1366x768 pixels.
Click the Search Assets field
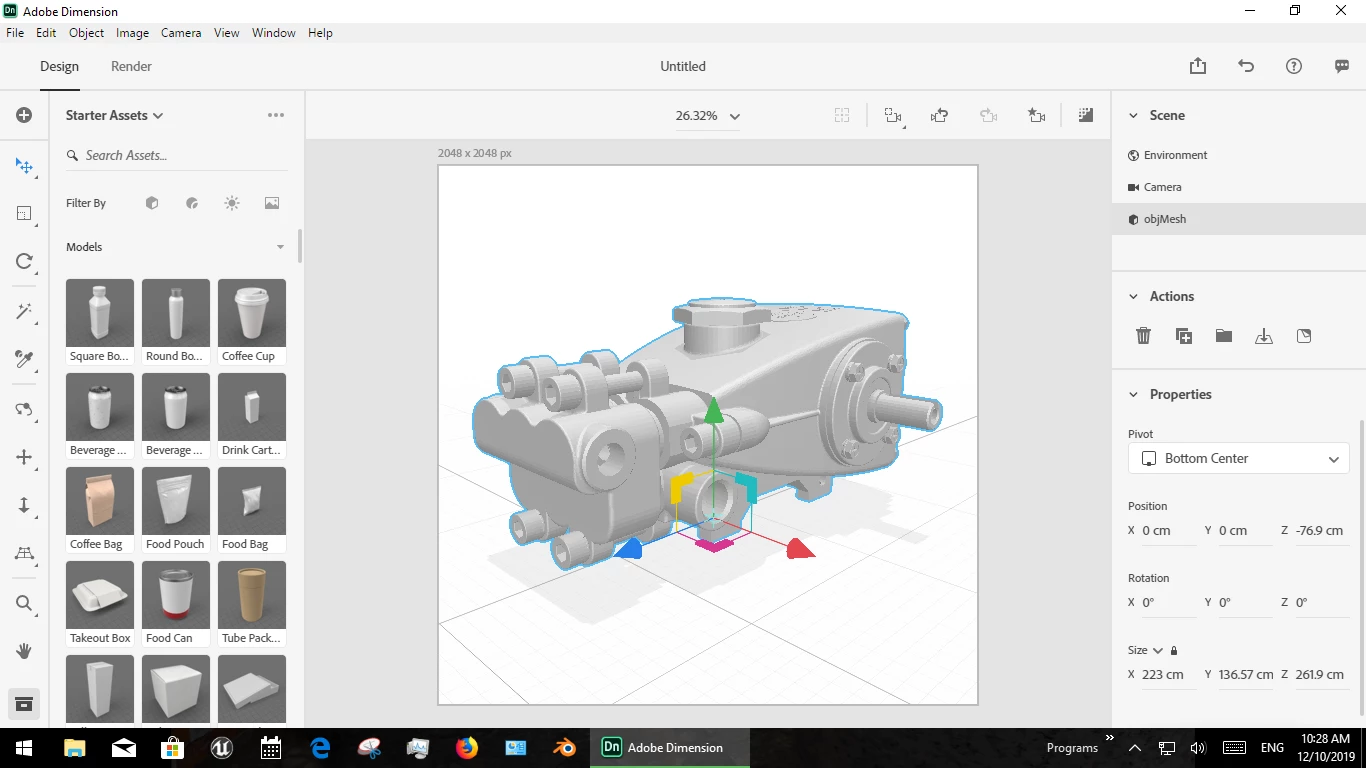tap(176, 155)
